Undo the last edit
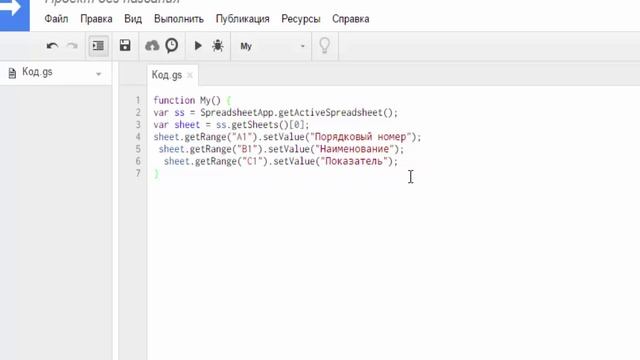The width and height of the screenshot is (640, 360). point(52,46)
